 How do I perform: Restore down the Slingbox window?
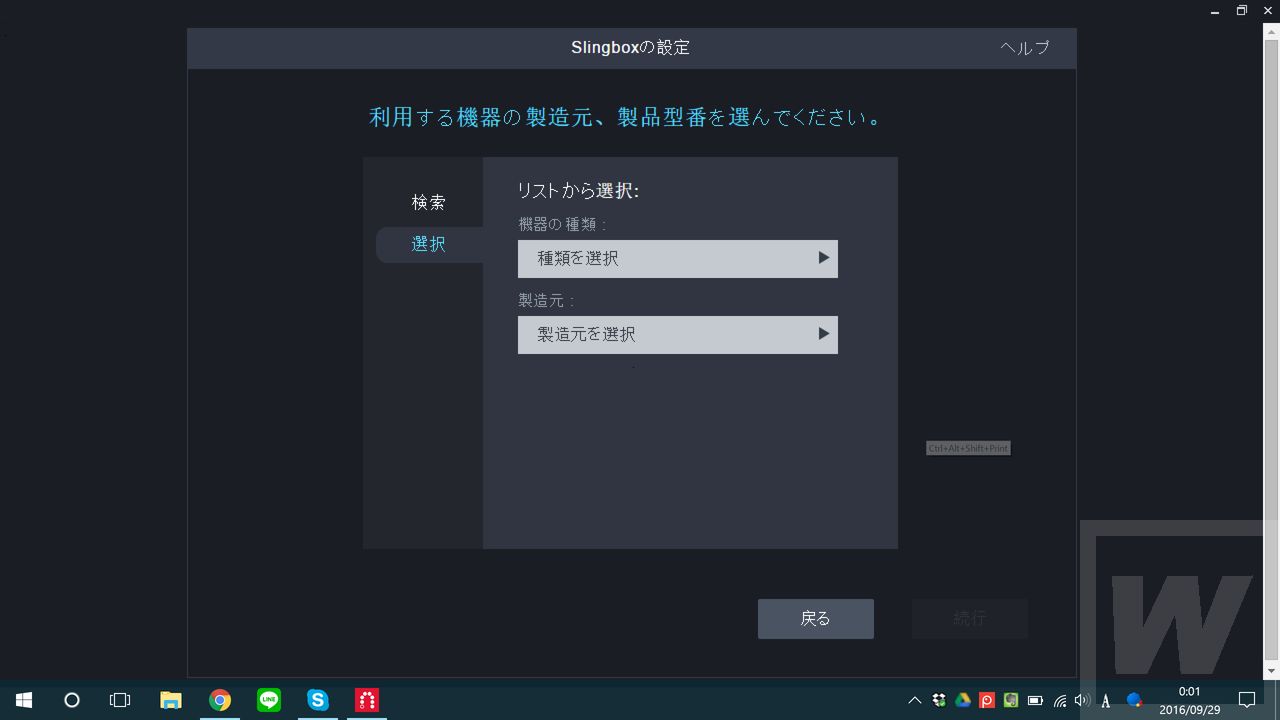click(1242, 10)
